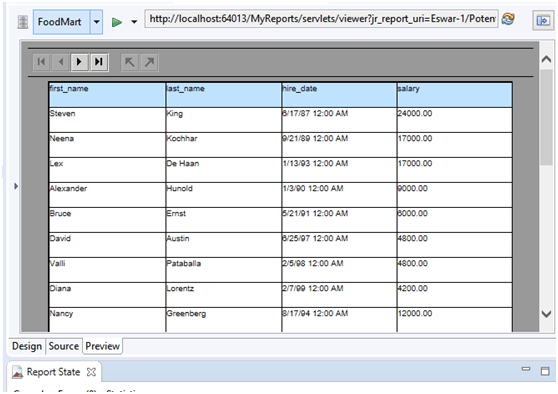Click the upper-left arrow viewer icon
This screenshot has height=394, width=558.
(130, 62)
